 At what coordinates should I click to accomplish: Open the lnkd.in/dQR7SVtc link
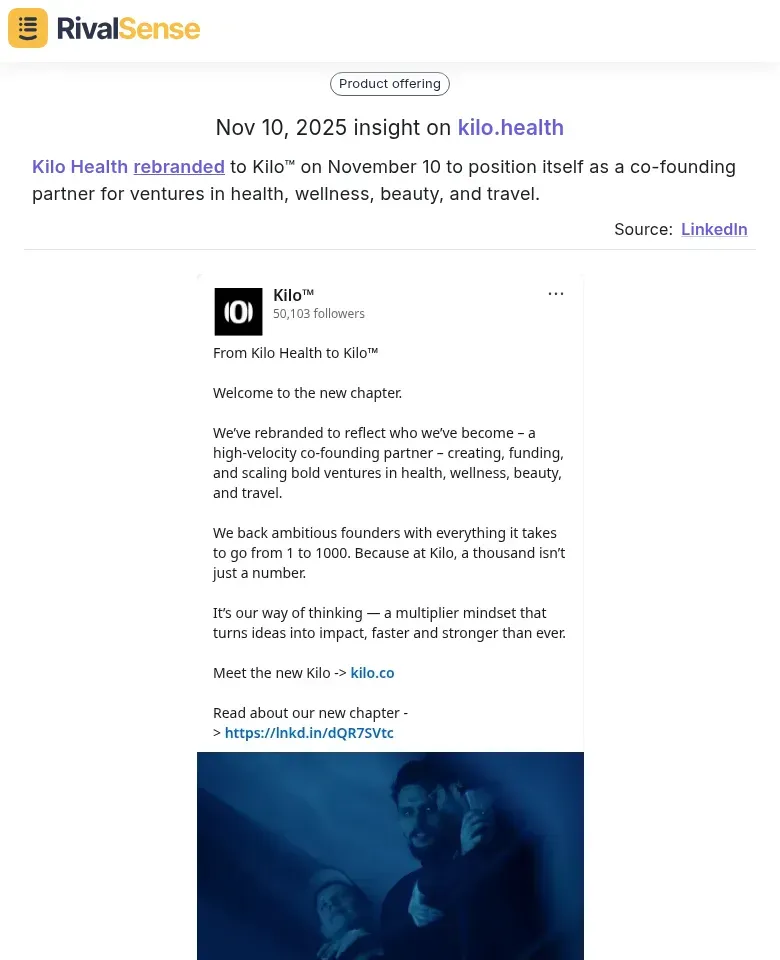pos(309,732)
